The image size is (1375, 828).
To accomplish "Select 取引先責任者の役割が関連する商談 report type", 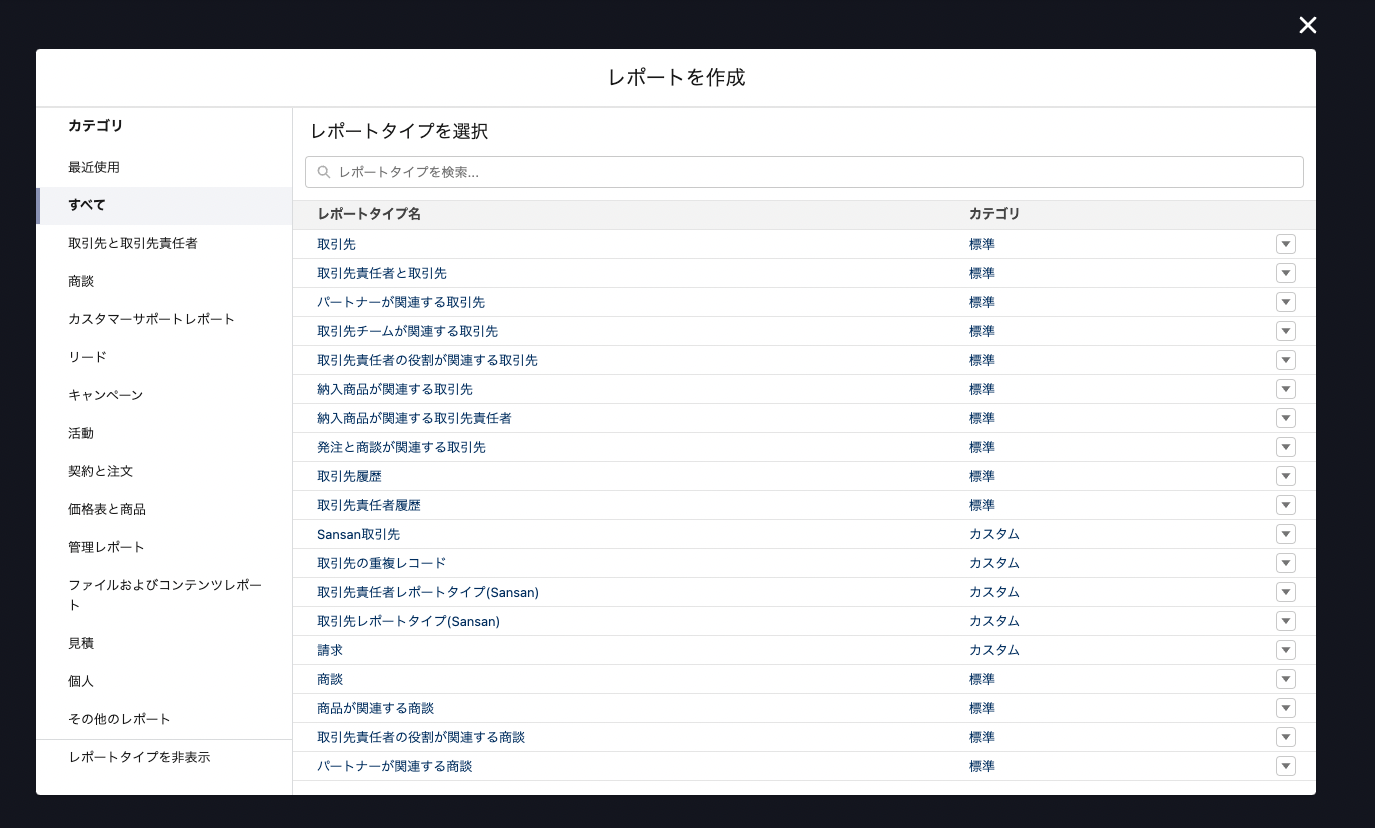I will (421, 737).
